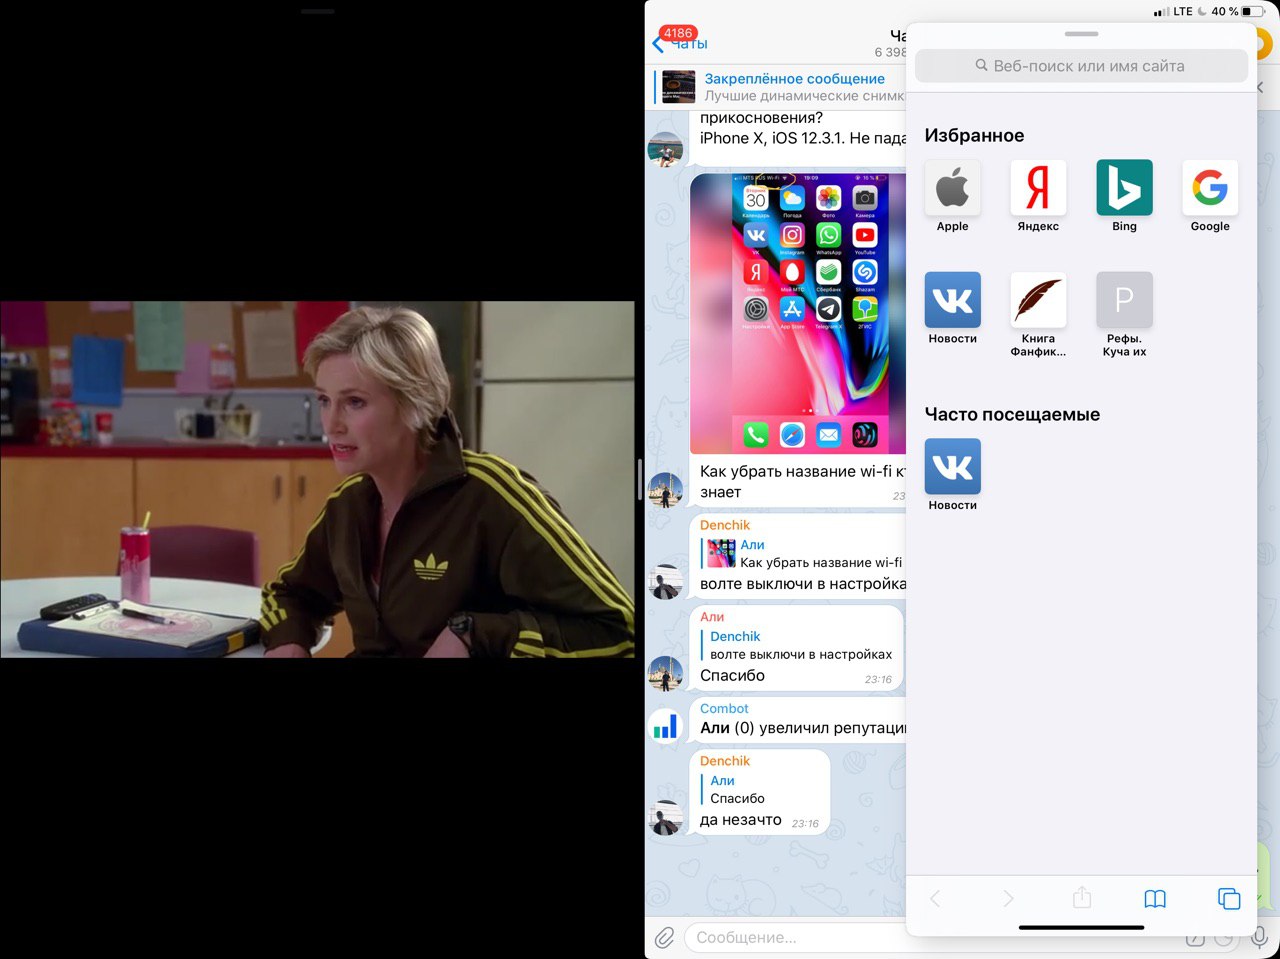Tap the Али avatar beside Спасибо message
The height and width of the screenshot is (959, 1280).
[665, 674]
